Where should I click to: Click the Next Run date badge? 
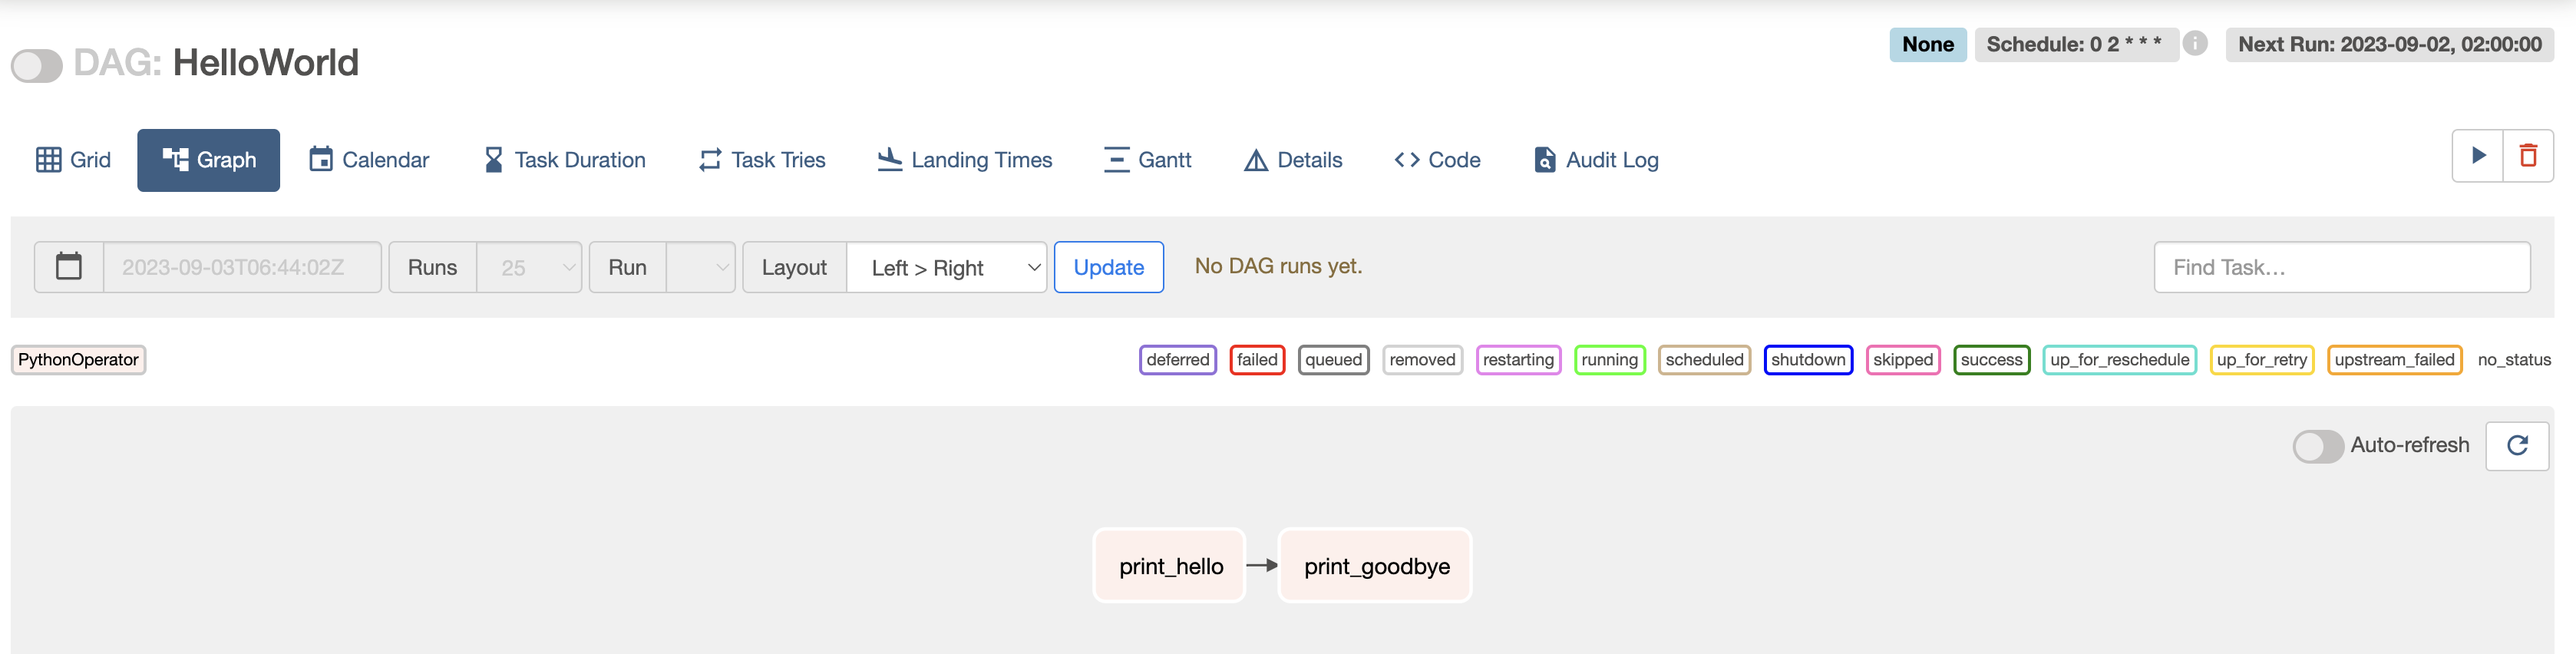pos(2389,44)
